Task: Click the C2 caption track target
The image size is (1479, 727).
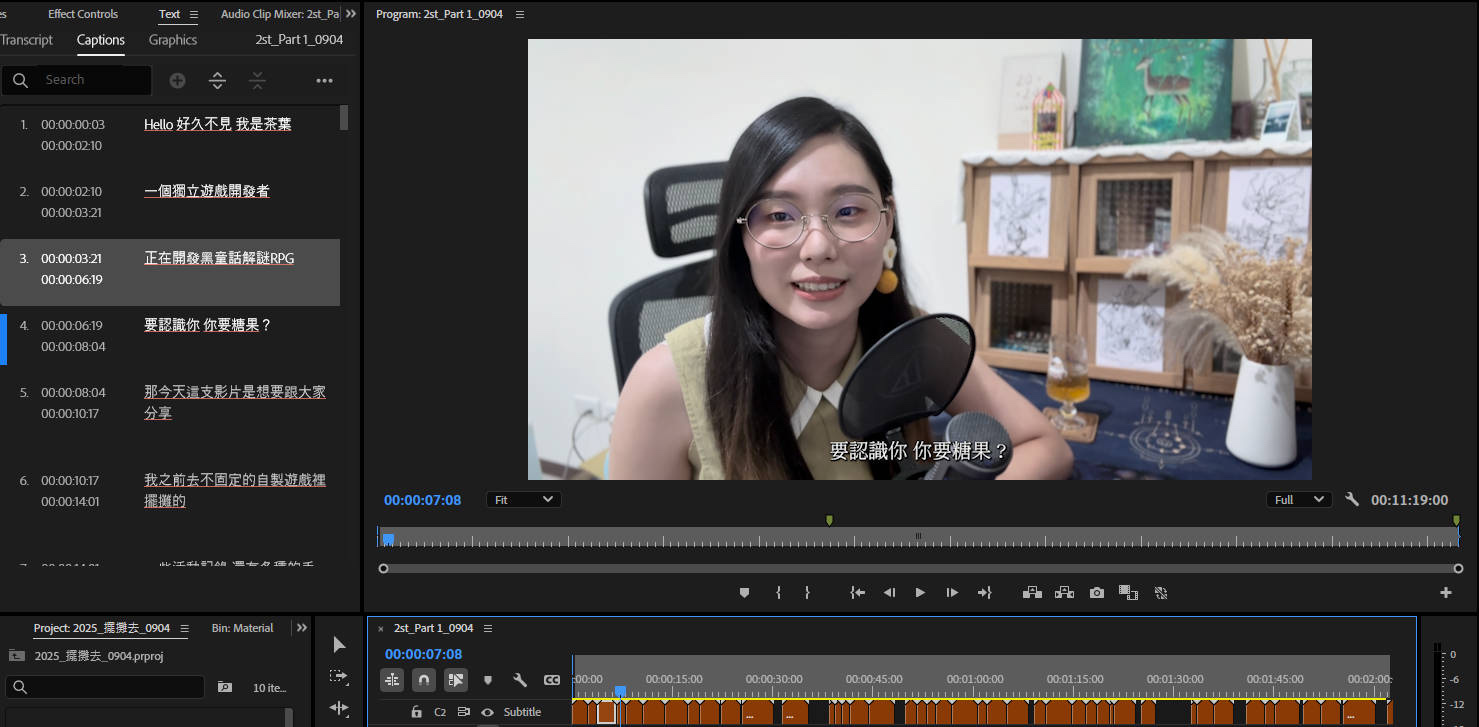Action: pos(440,712)
